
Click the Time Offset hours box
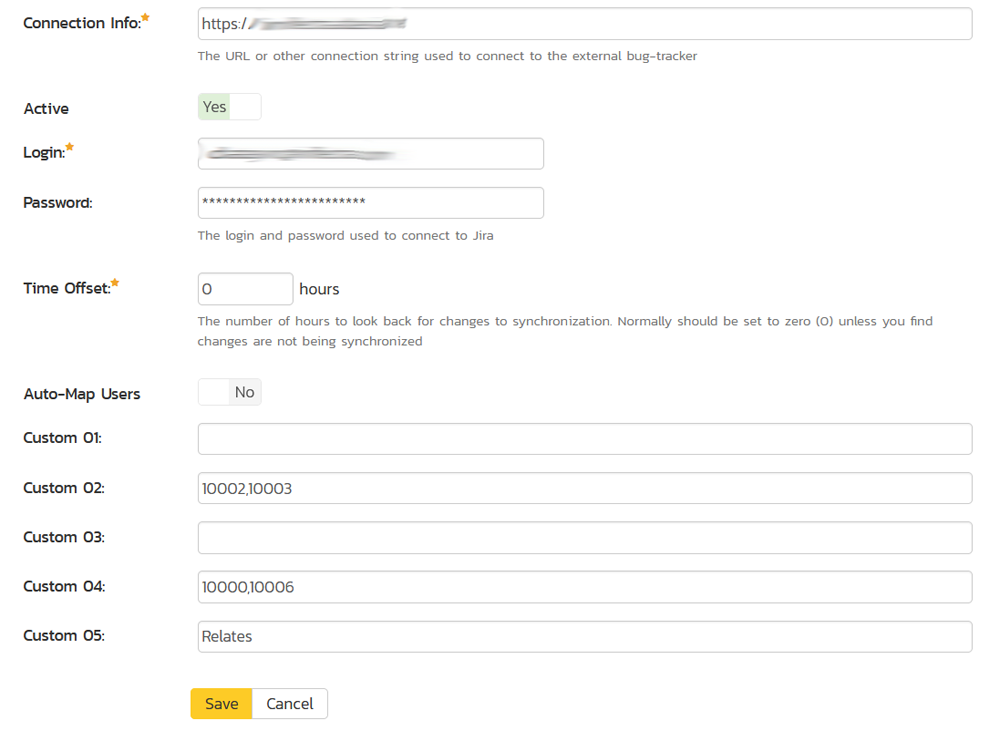click(245, 288)
